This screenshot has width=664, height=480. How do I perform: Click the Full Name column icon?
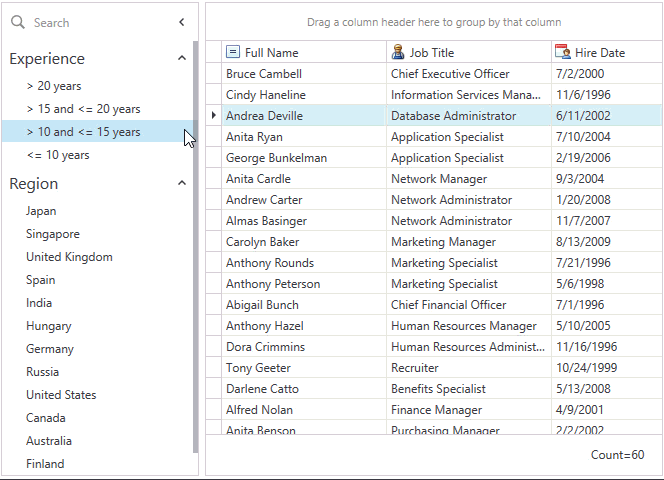233,52
